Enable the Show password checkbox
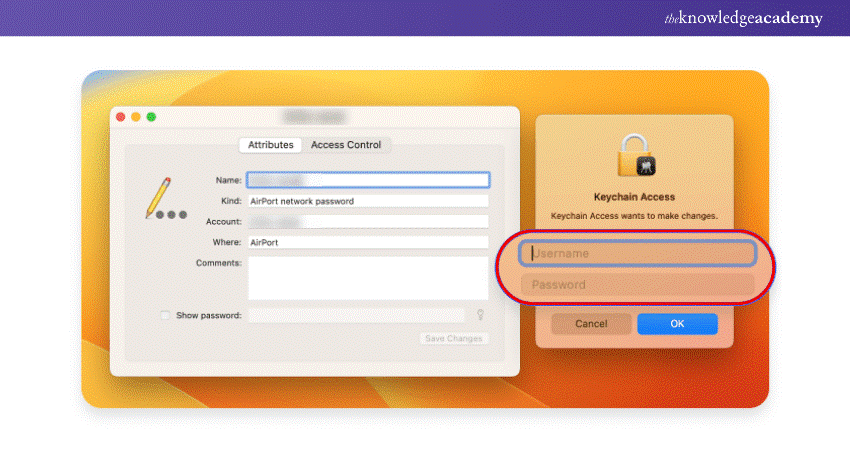Screen dimensions: 850x450 [166, 315]
